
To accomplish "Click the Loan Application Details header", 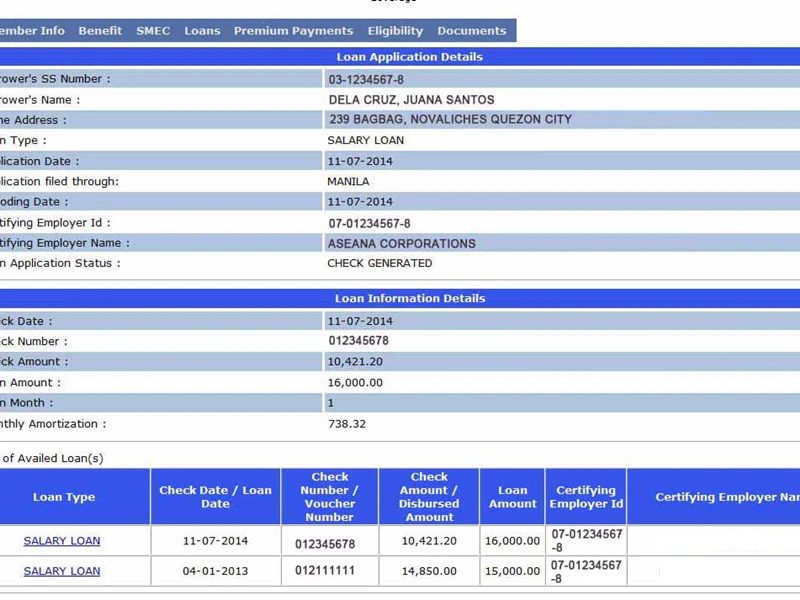I will pyautogui.click(x=409, y=57).
